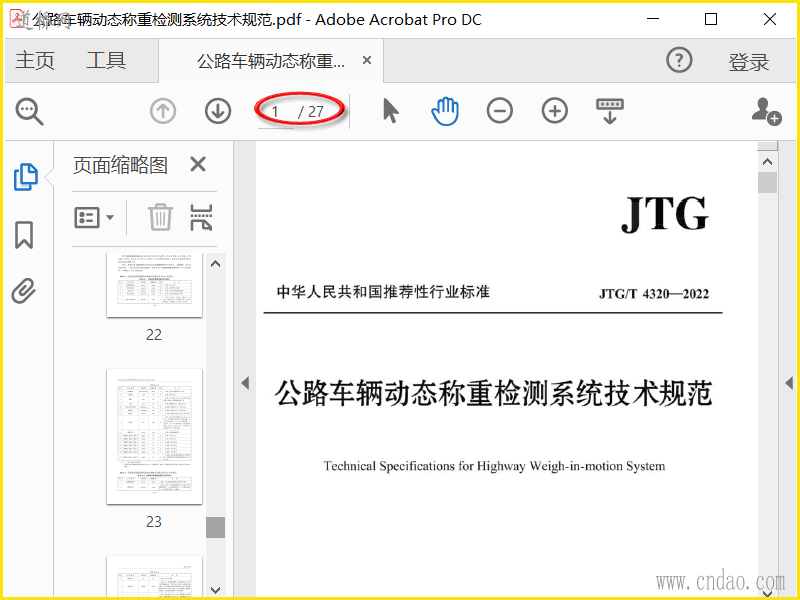Close the 页面缩略图 panel
This screenshot has width=800, height=600.
(198, 164)
